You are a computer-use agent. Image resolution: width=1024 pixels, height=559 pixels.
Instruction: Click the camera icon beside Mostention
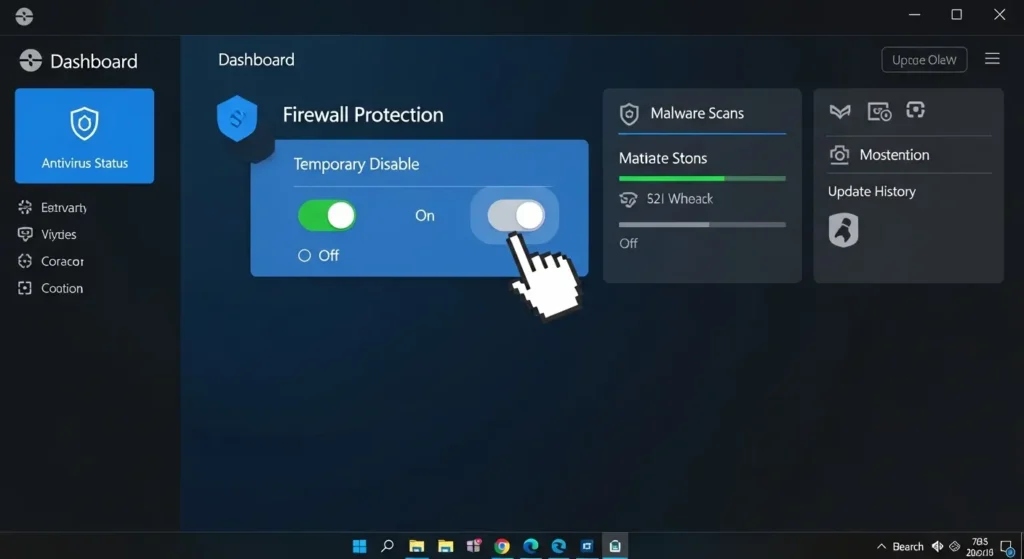(x=840, y=155)
